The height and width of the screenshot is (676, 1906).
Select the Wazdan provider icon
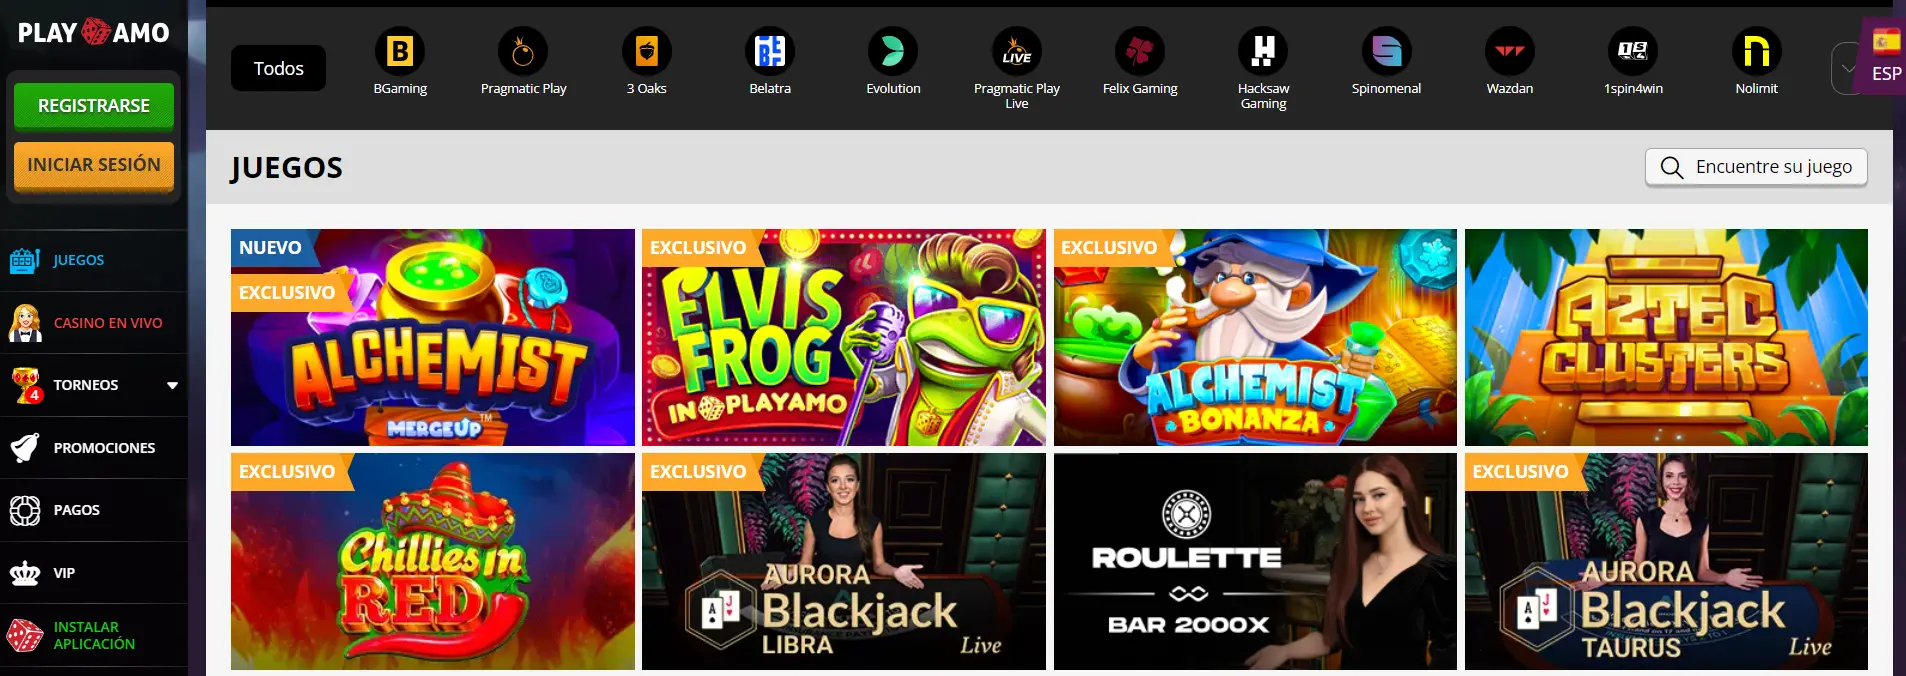pos(1509,52)
